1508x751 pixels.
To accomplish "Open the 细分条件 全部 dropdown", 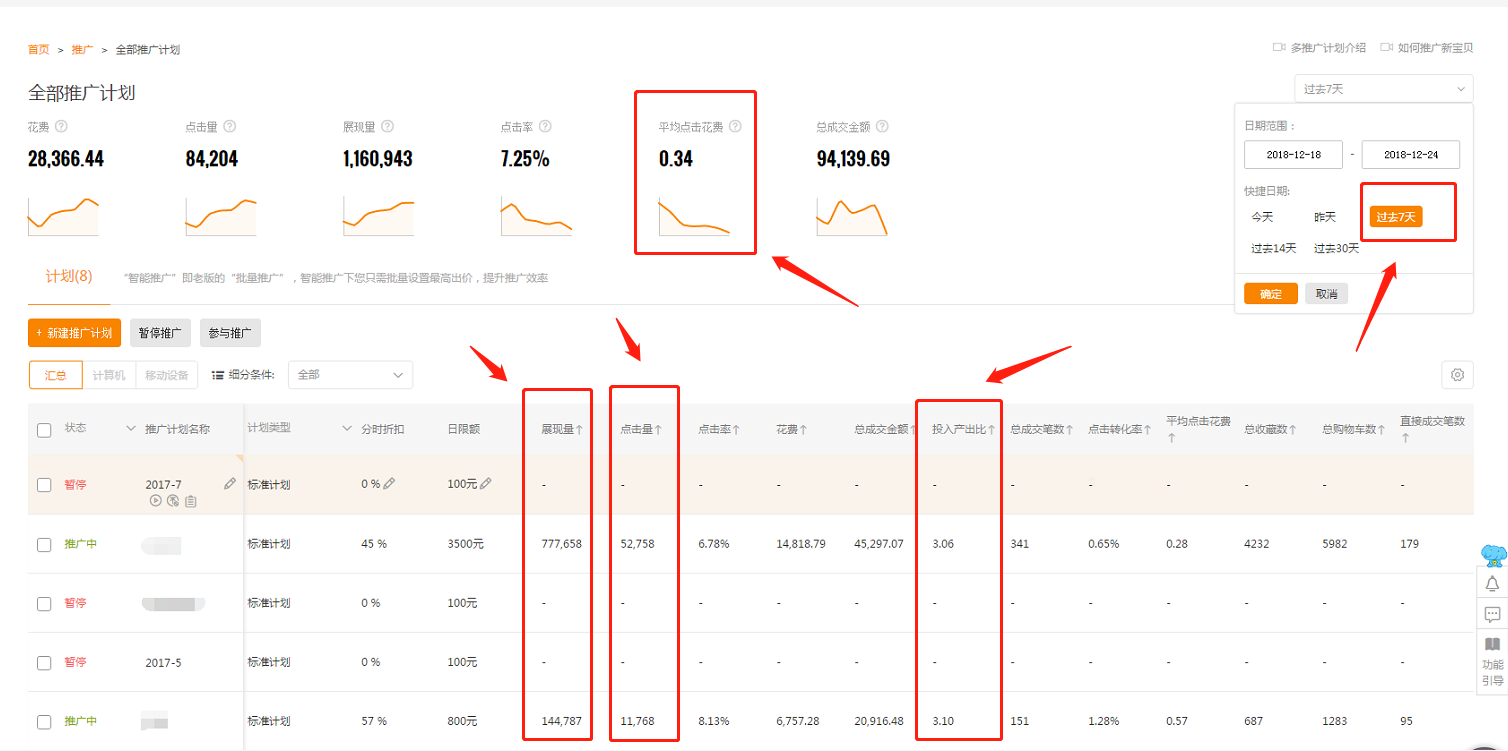I will [350, 375].
